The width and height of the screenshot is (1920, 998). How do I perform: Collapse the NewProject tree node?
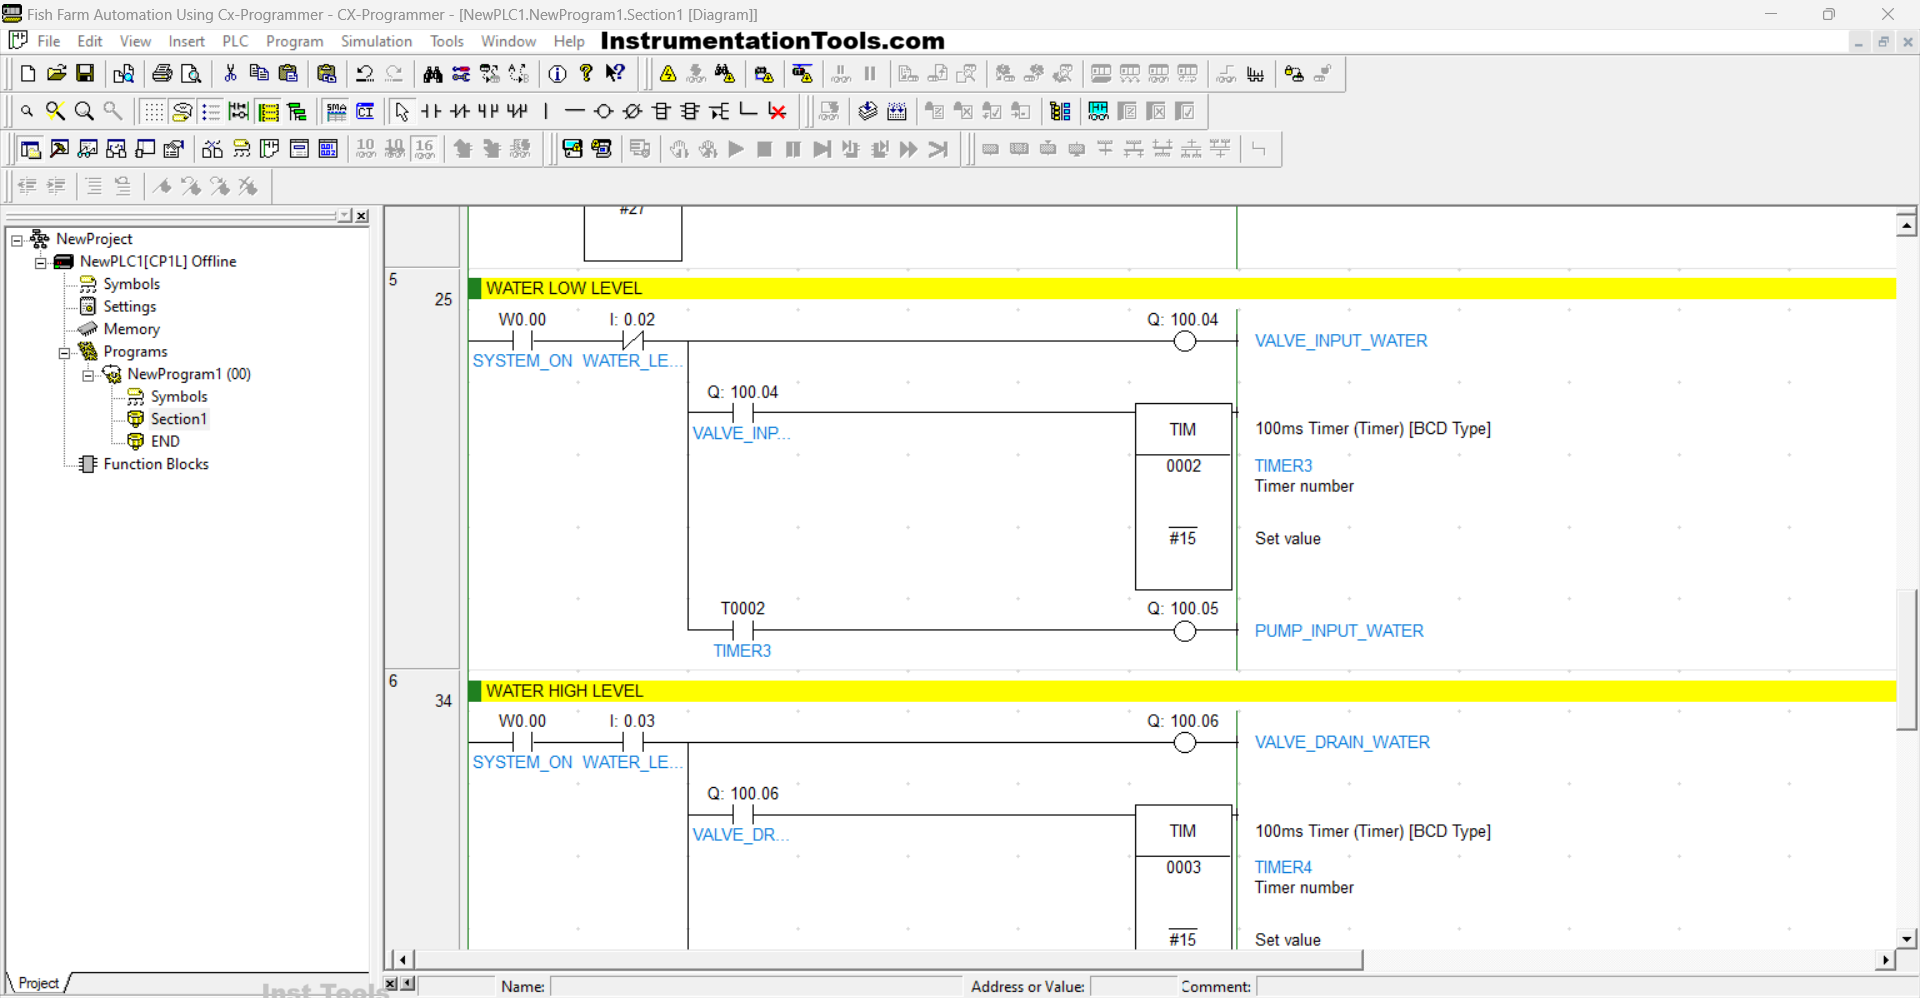tap(16, 240)
